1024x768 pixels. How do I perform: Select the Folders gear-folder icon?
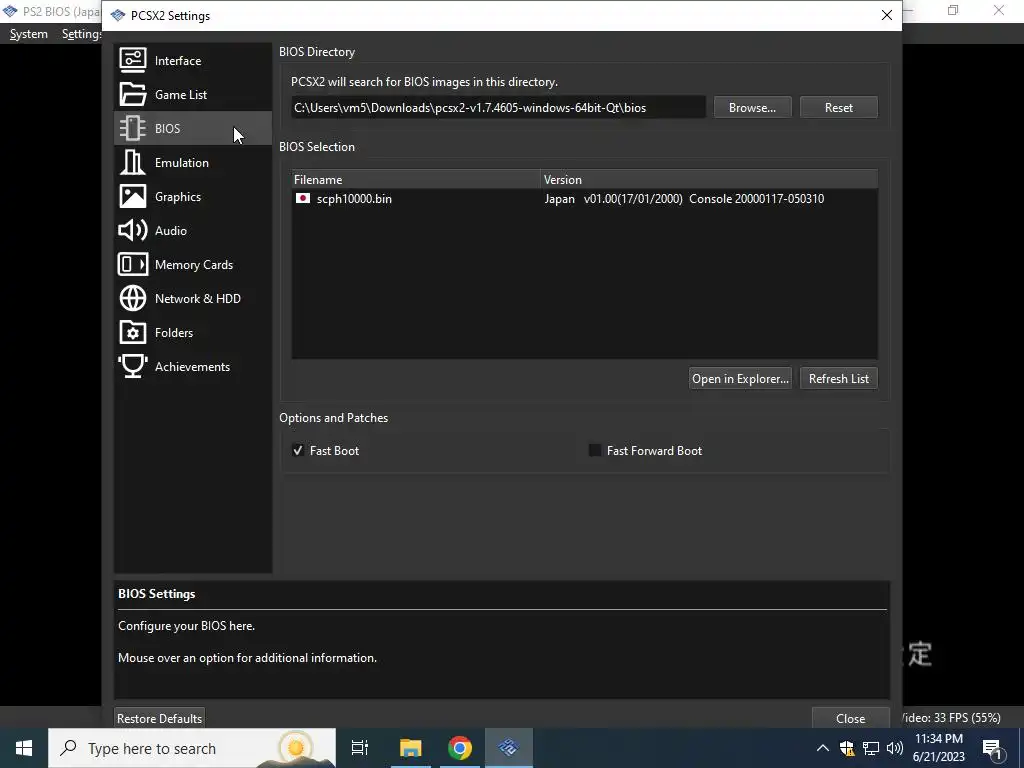133,332
